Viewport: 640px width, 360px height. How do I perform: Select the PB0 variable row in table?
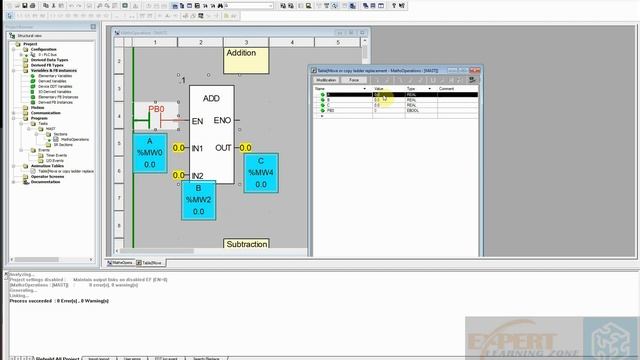396,111
